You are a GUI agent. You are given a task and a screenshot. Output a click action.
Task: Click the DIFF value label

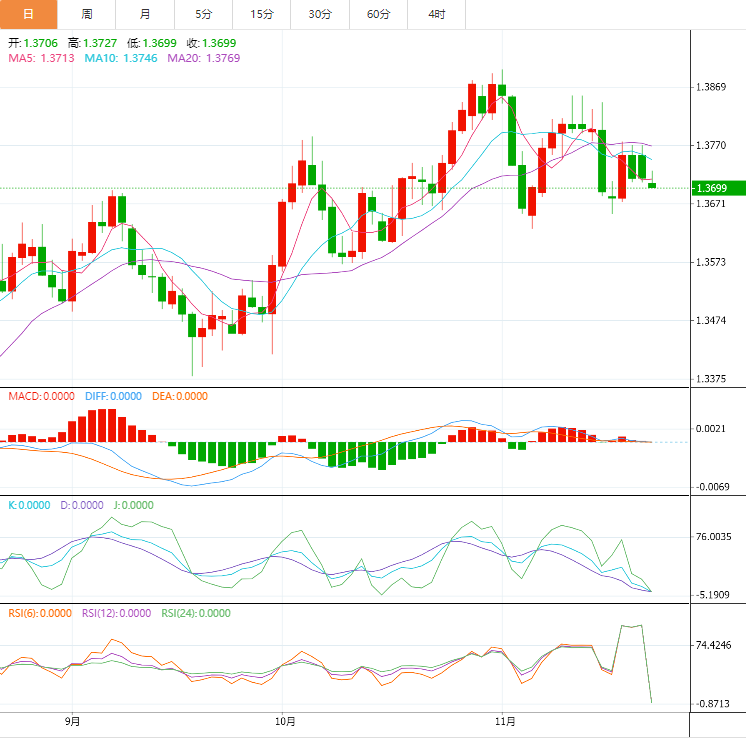tap(113, 397)
